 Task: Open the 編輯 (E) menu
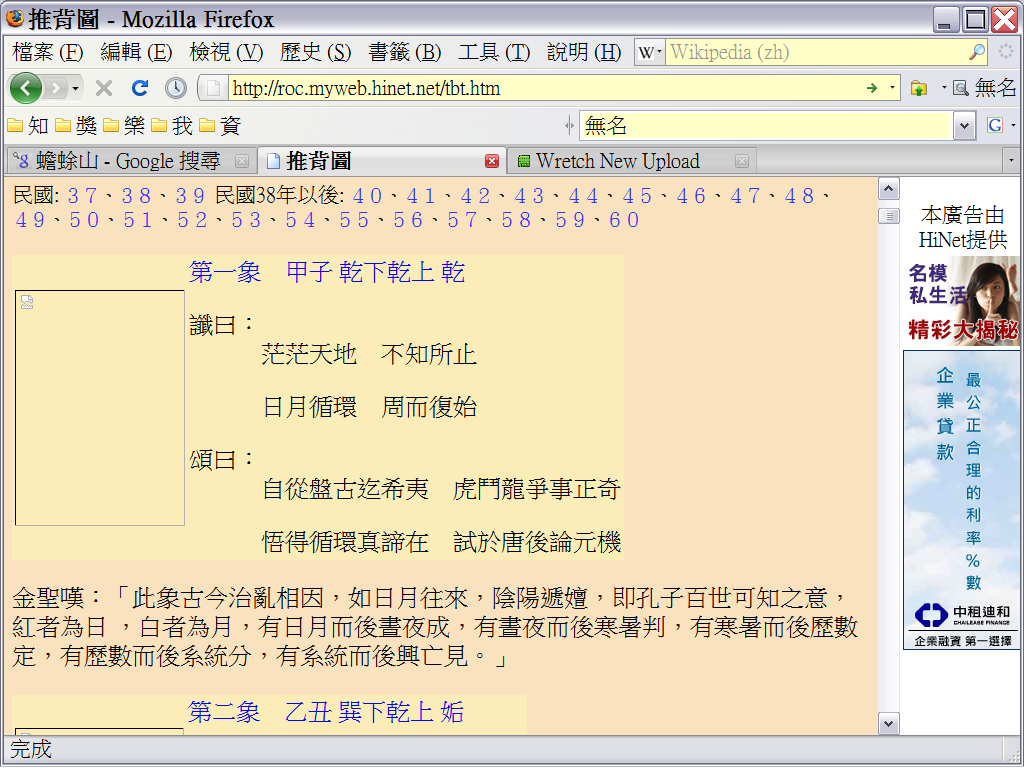[x=136, y=52]
